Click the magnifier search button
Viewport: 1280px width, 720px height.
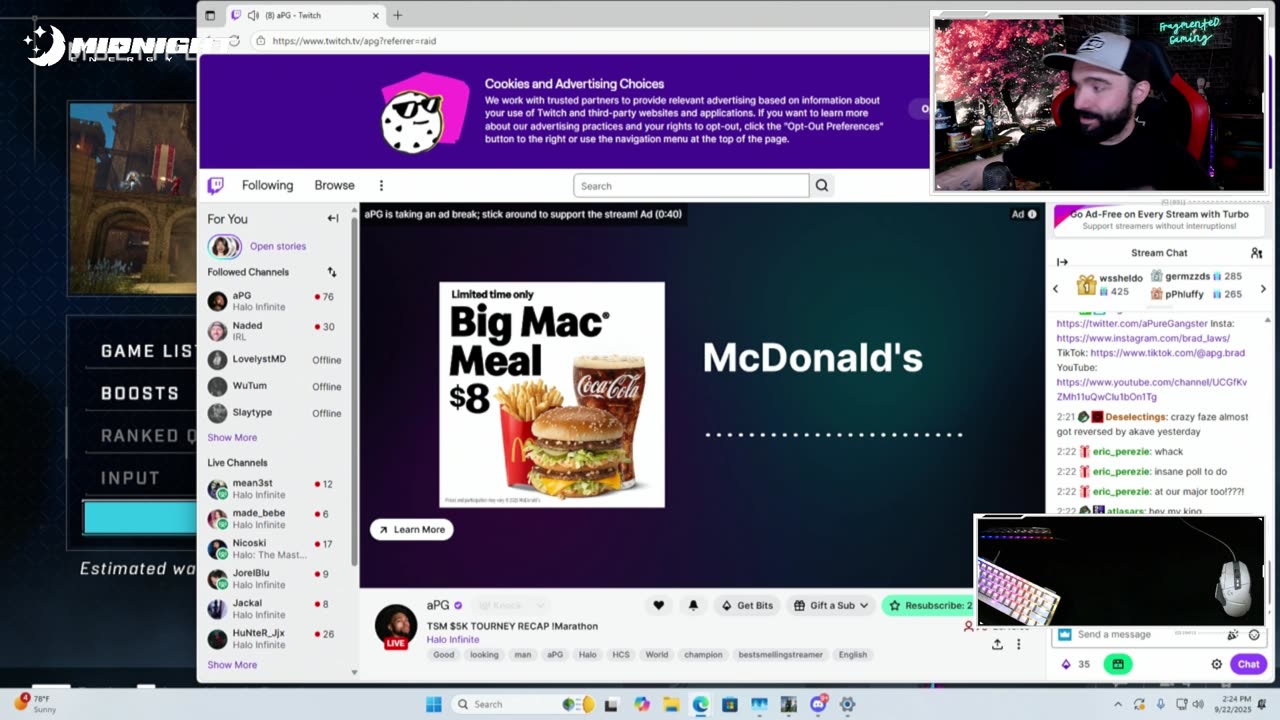click(x=822, y=185)
